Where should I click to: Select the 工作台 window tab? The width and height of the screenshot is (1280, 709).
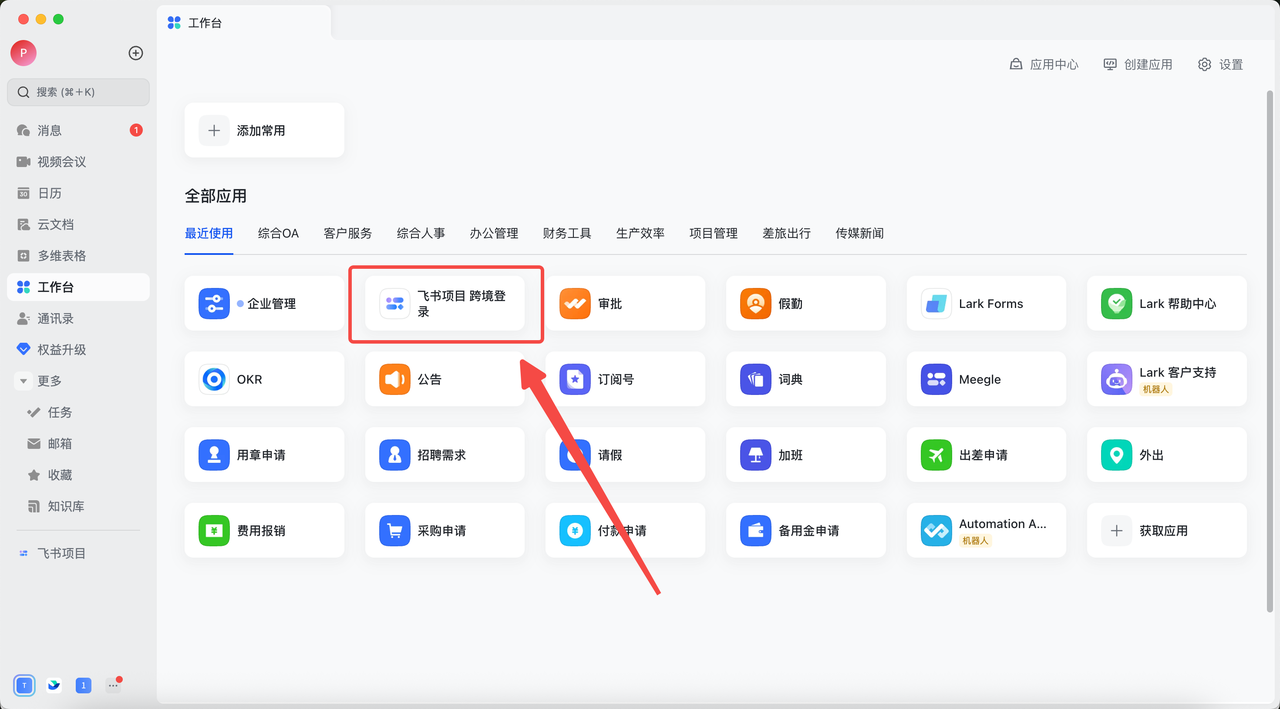244,22
